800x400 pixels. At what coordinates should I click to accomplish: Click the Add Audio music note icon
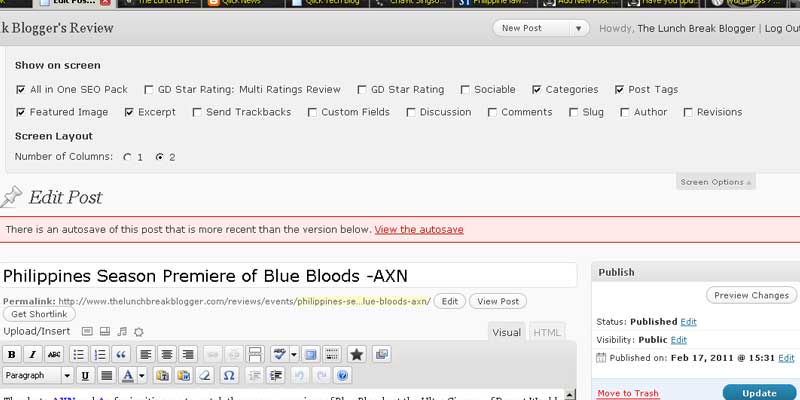click(122, 331)
